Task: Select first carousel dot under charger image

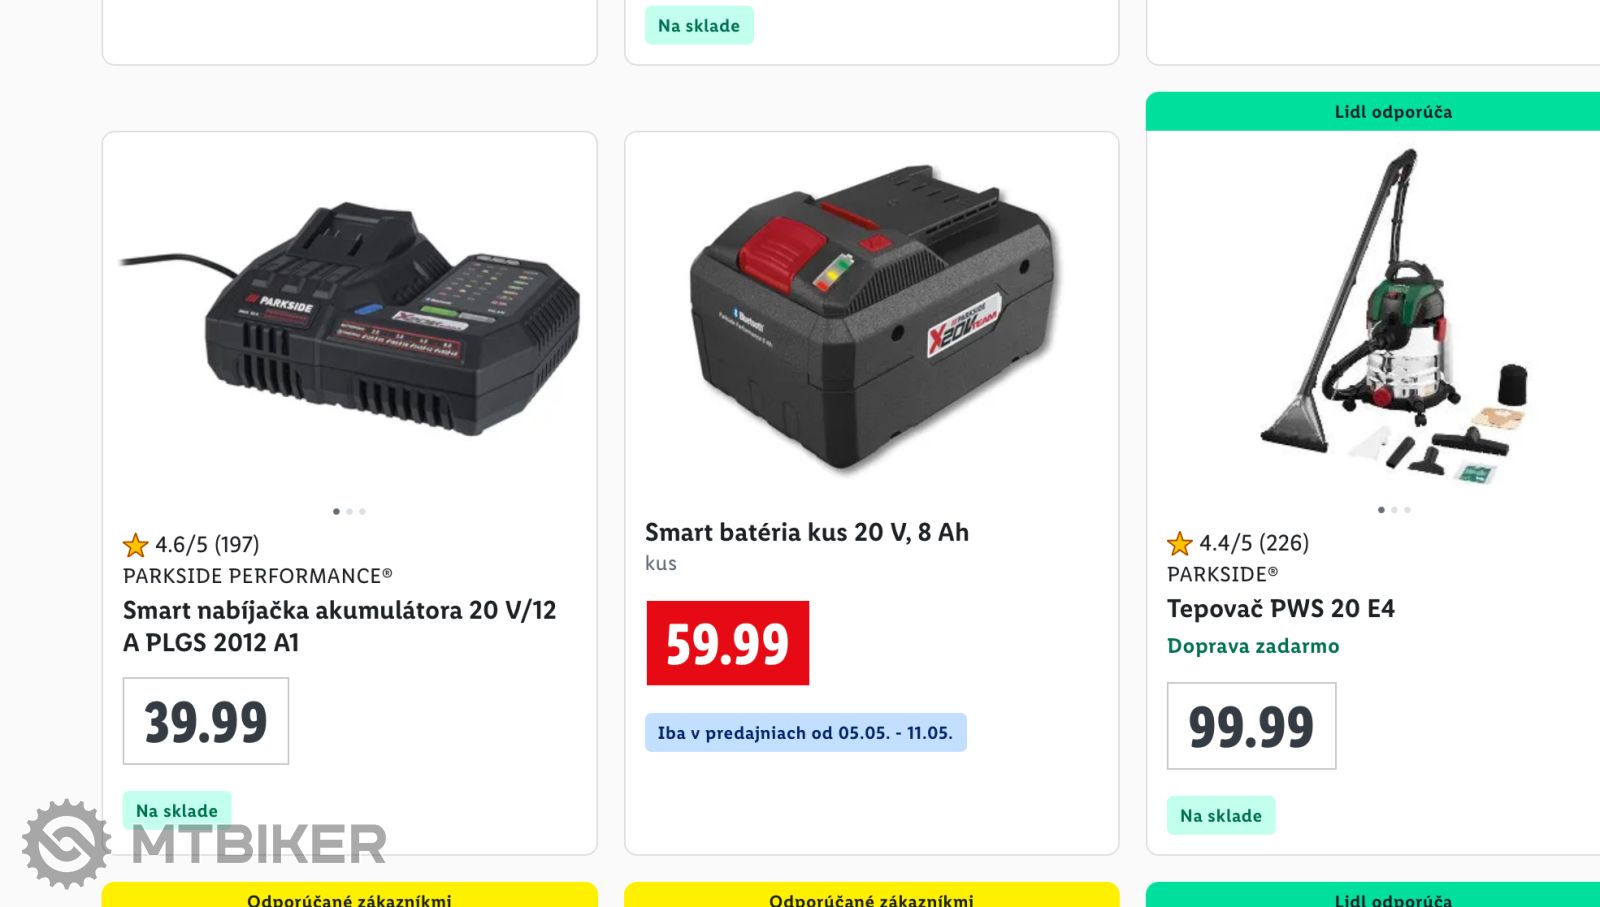Action: point(336,511)
